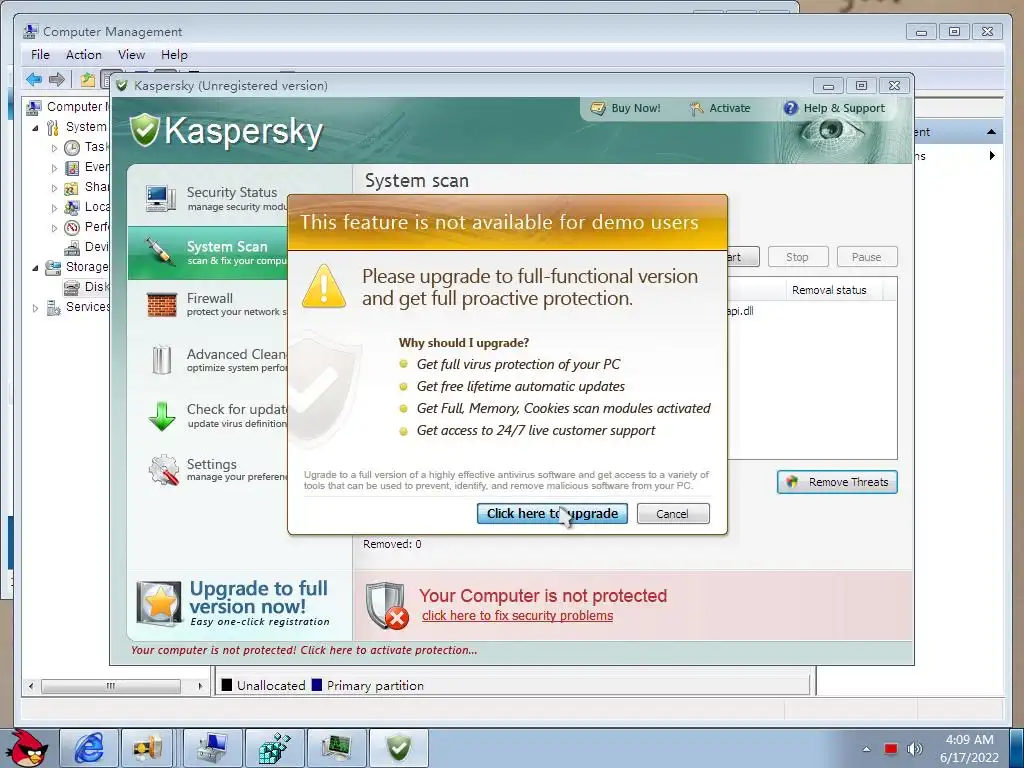1024x768 pixels.
Task: Open Buy Now! in Kaspersky header
Action: (x=626, y=108)
